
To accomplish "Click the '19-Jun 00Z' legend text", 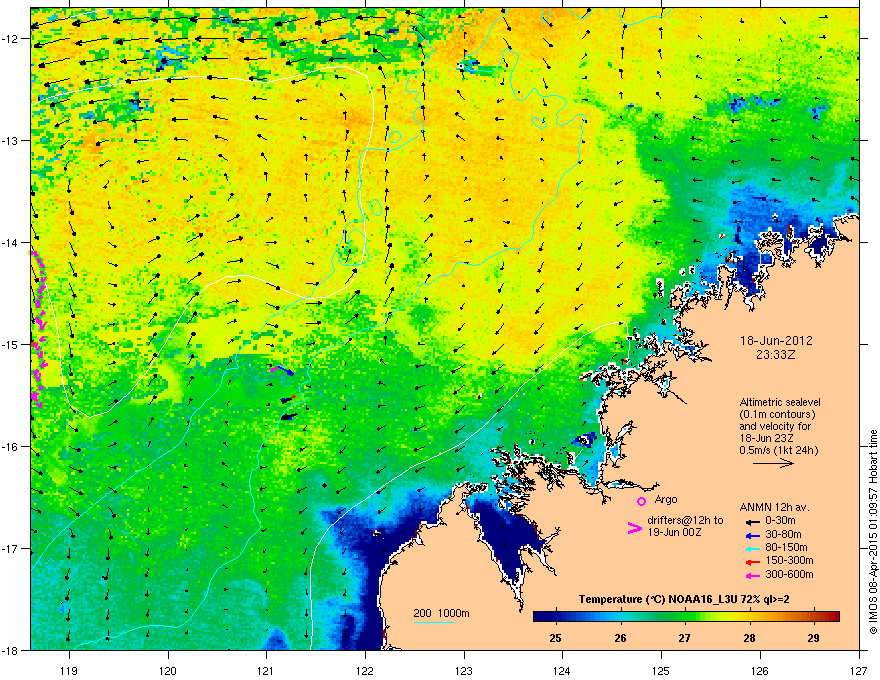I will click(x=673, y=532).
